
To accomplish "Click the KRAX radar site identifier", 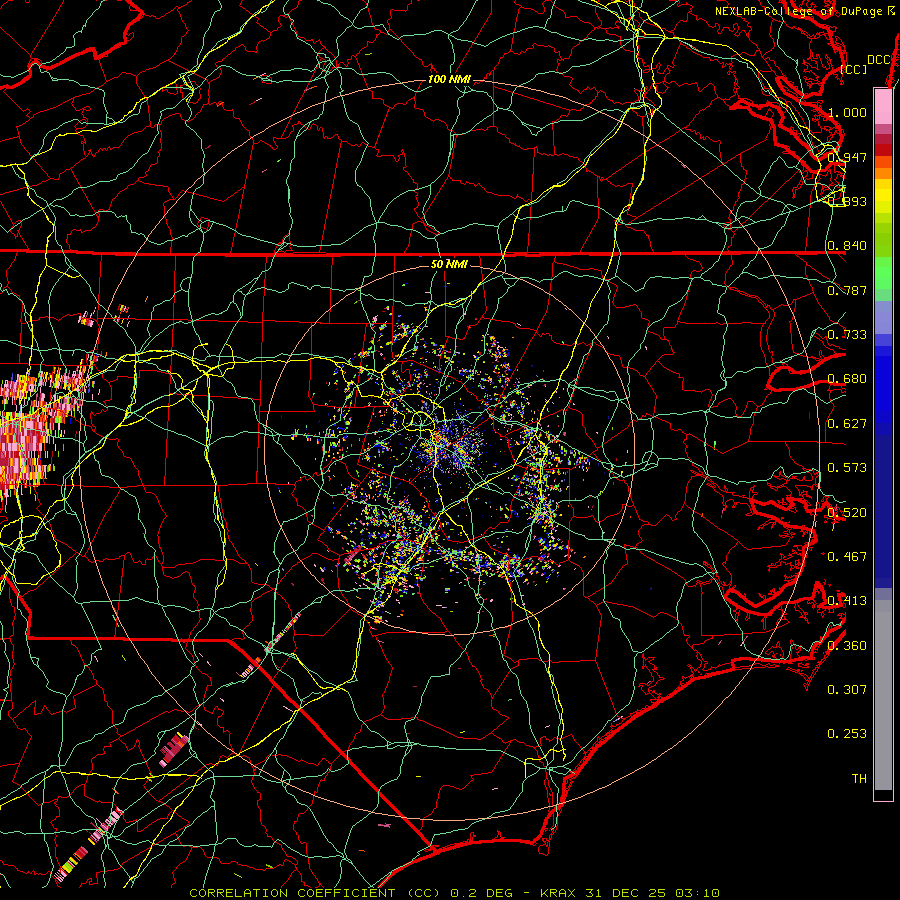I will [559, 893].
